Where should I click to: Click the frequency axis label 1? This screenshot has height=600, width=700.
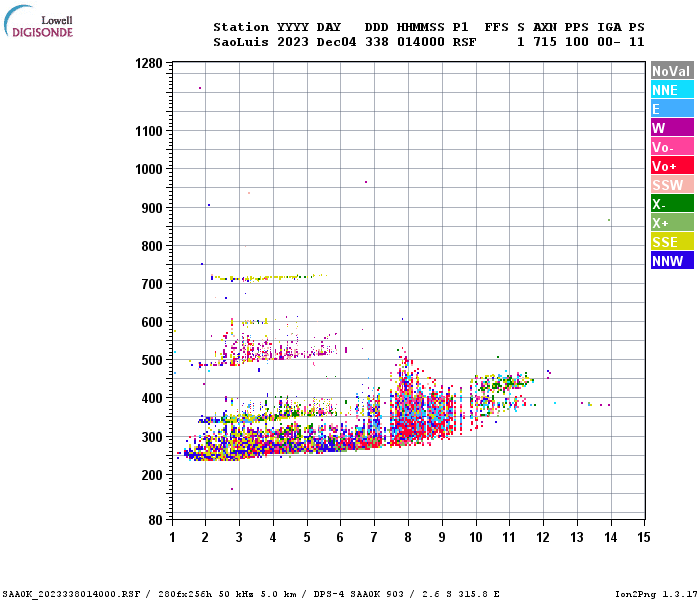[172, 537]
